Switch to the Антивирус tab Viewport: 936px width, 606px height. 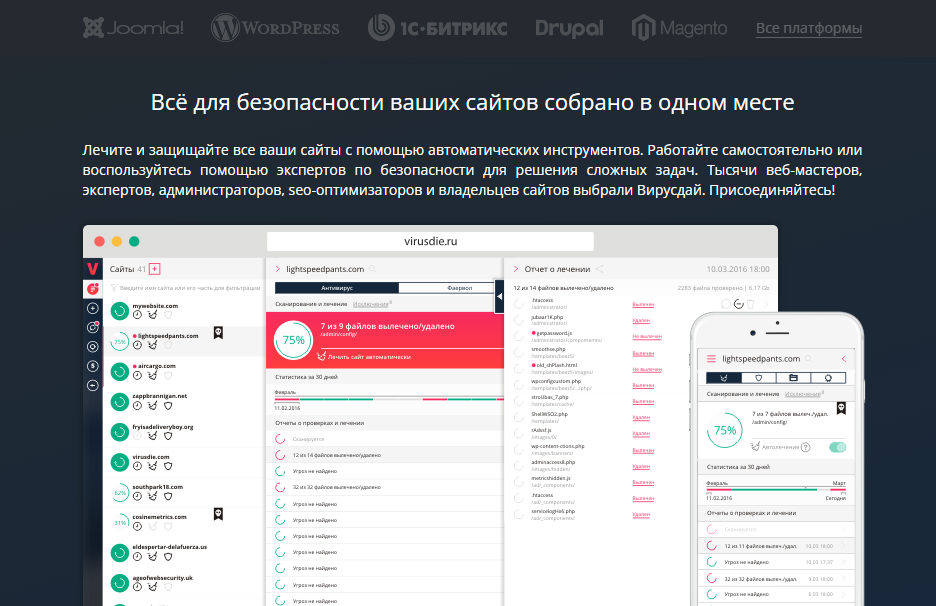(x=337, y=288)
